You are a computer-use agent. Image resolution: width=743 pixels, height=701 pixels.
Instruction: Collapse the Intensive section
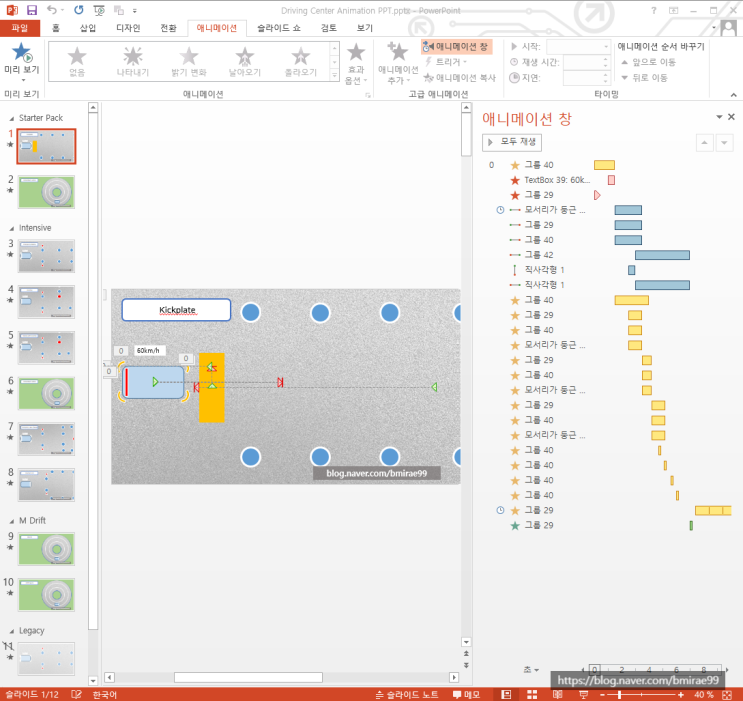12,228
